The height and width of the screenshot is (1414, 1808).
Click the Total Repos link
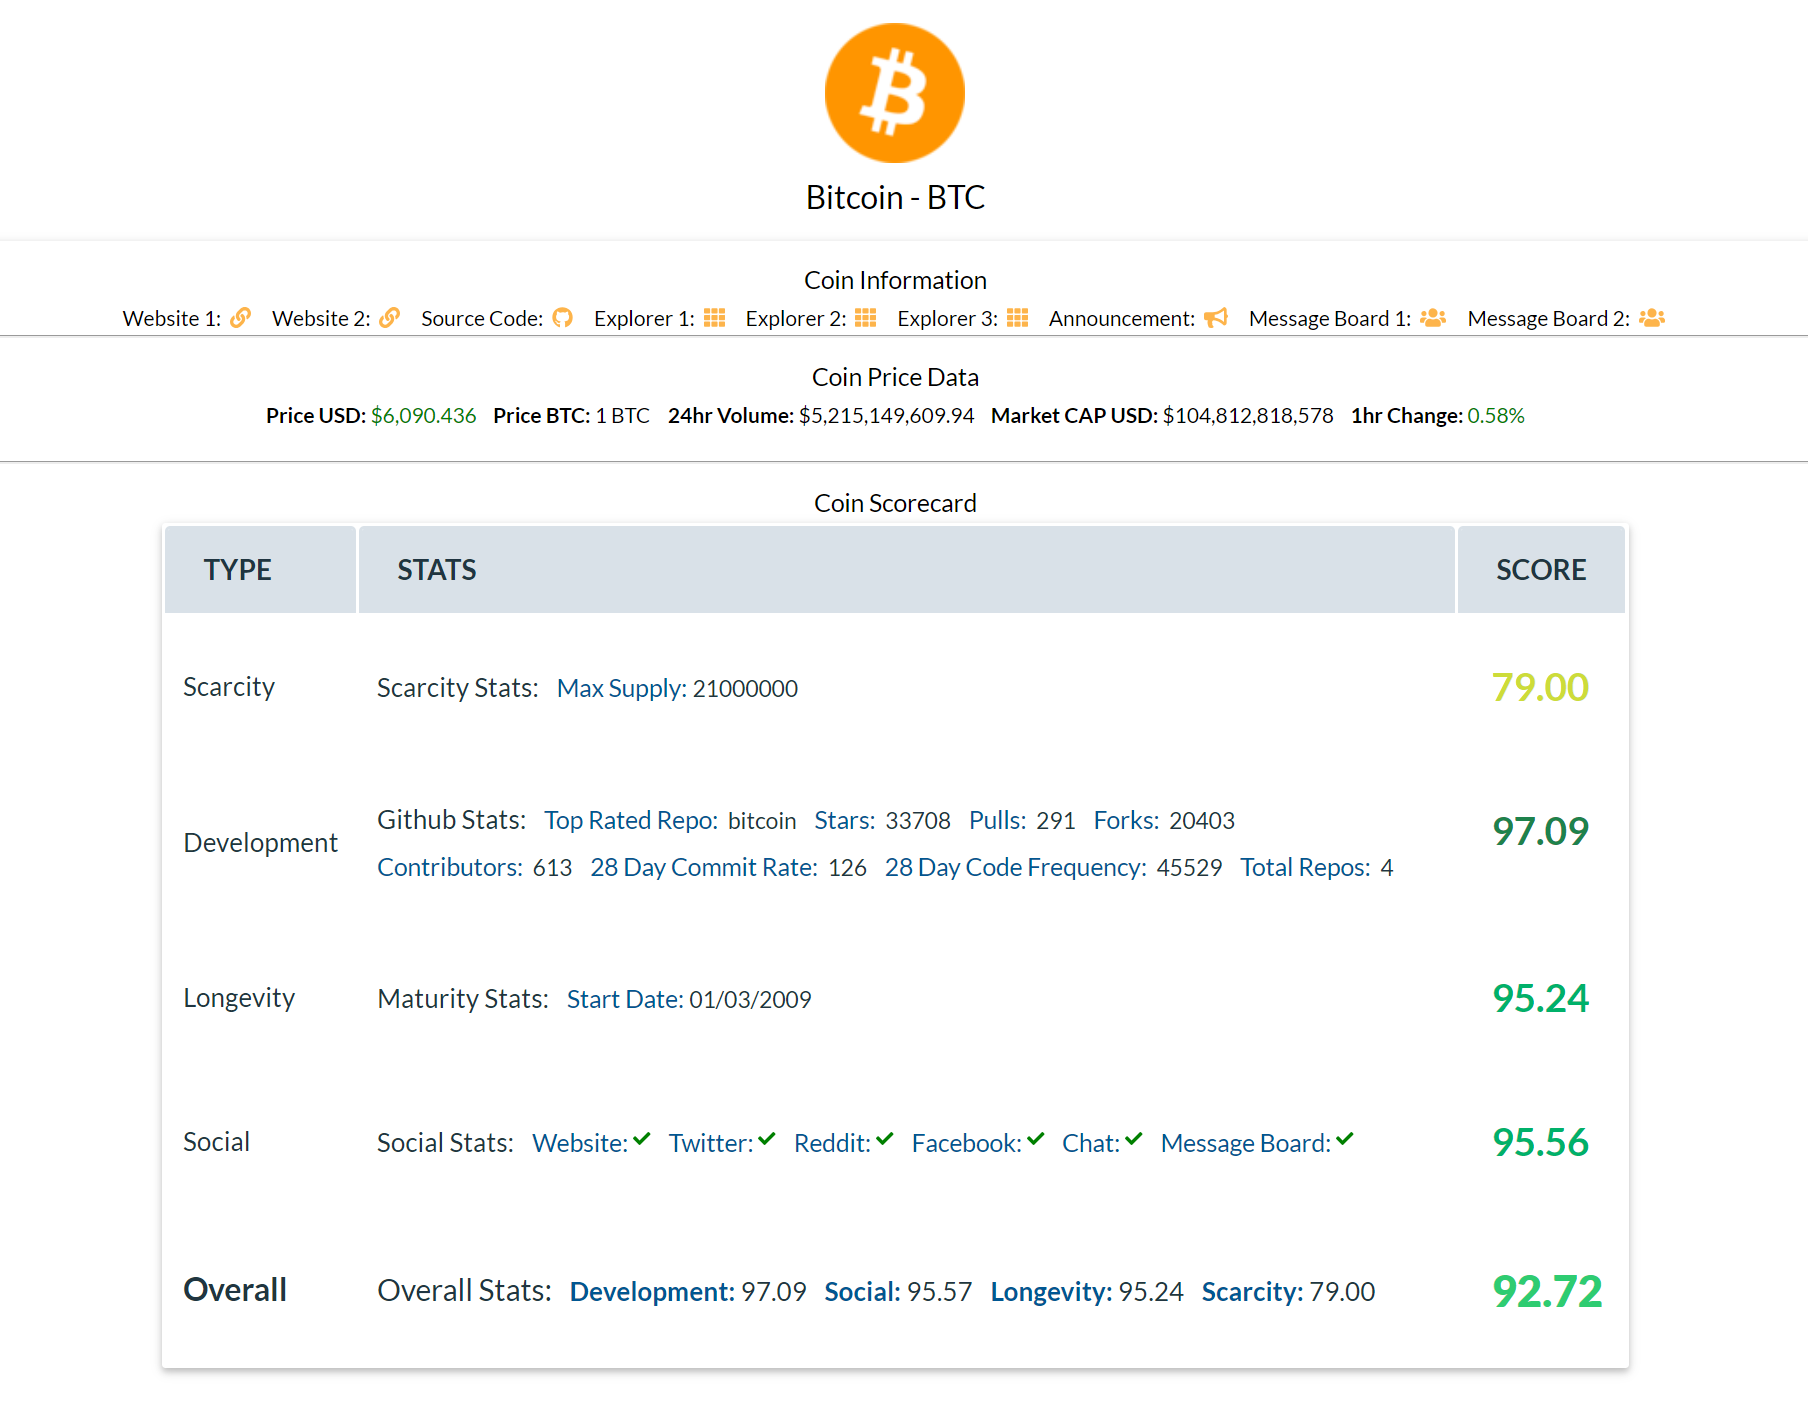click(1306, 867)
